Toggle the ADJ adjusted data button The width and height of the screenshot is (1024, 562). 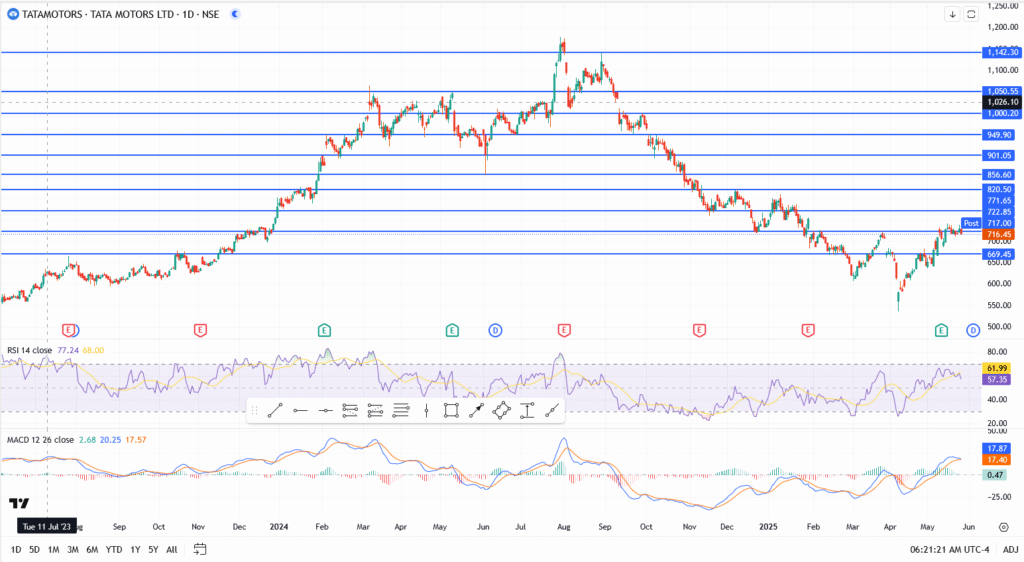tap(1010, 550)
